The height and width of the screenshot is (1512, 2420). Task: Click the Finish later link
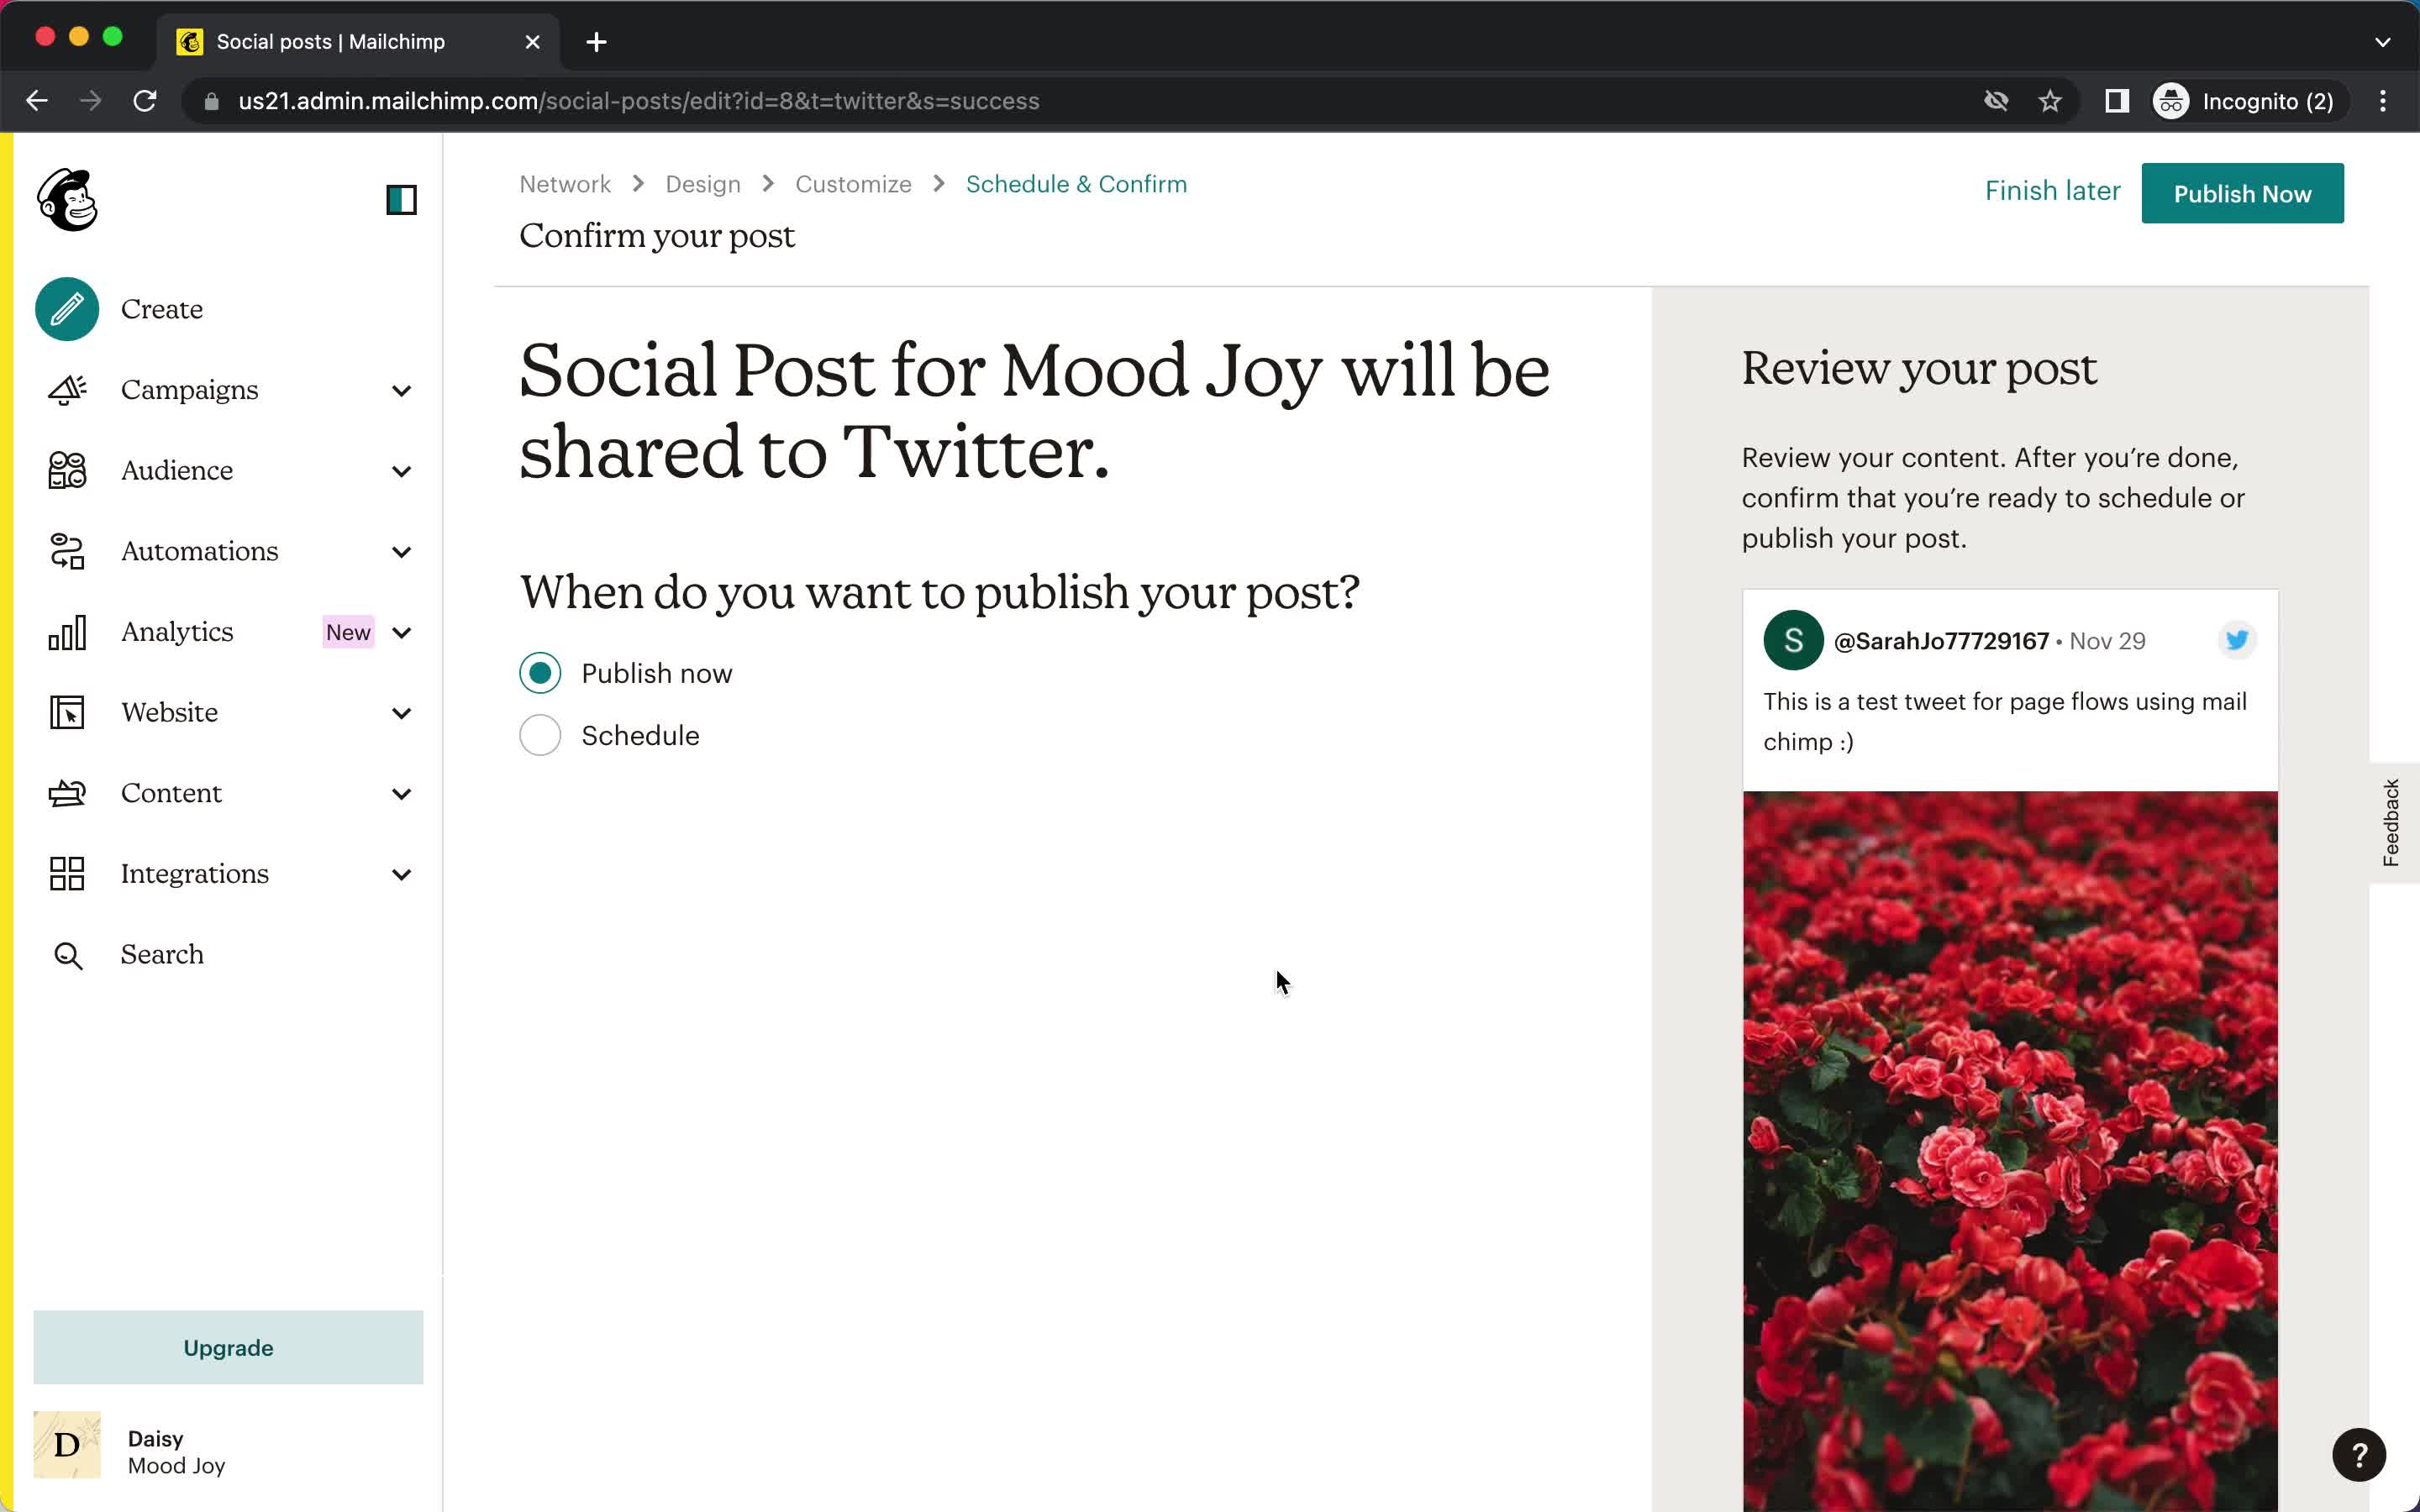point(2054,190)
